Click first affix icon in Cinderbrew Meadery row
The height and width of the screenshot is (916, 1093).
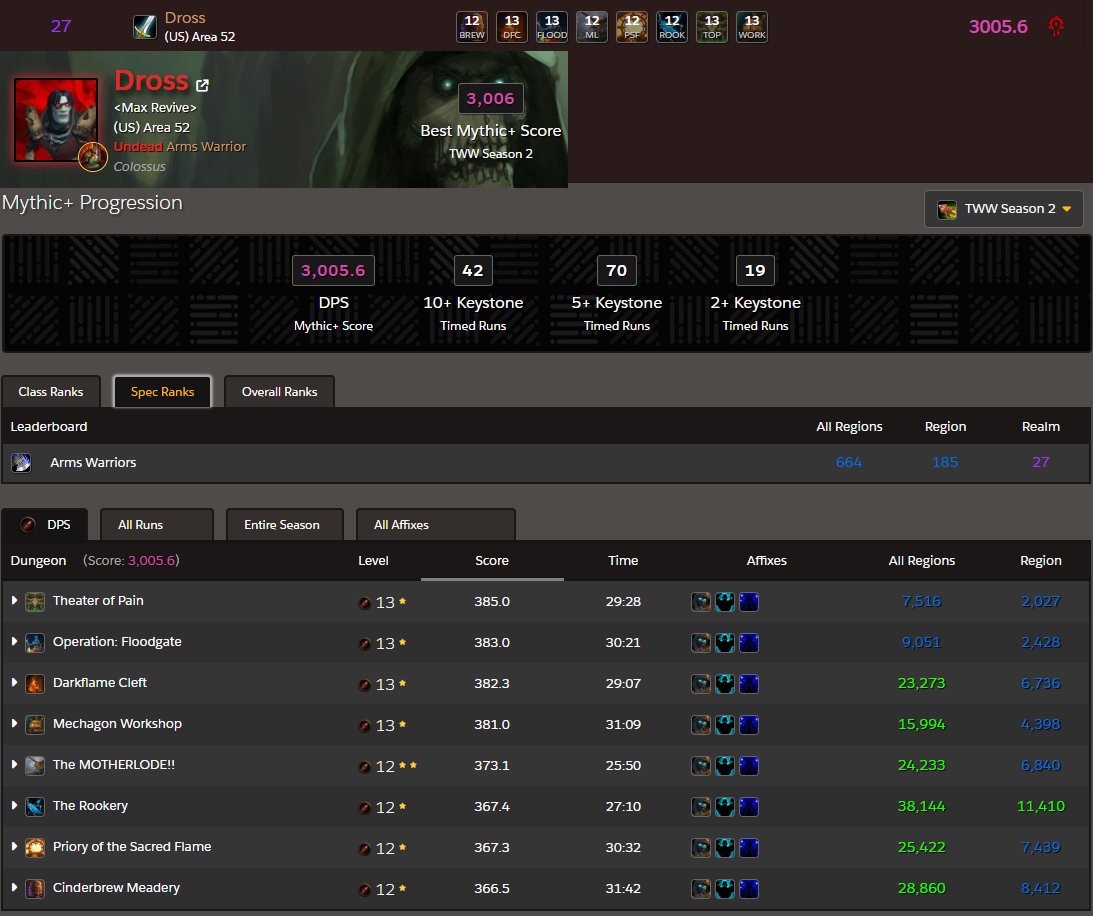701,889
